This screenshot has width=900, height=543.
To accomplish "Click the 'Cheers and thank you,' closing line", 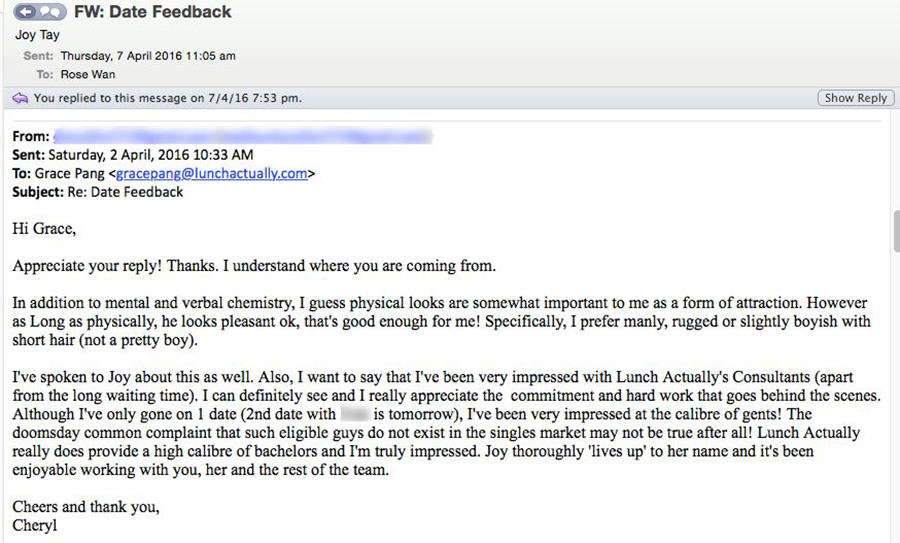I will point(85,506).
